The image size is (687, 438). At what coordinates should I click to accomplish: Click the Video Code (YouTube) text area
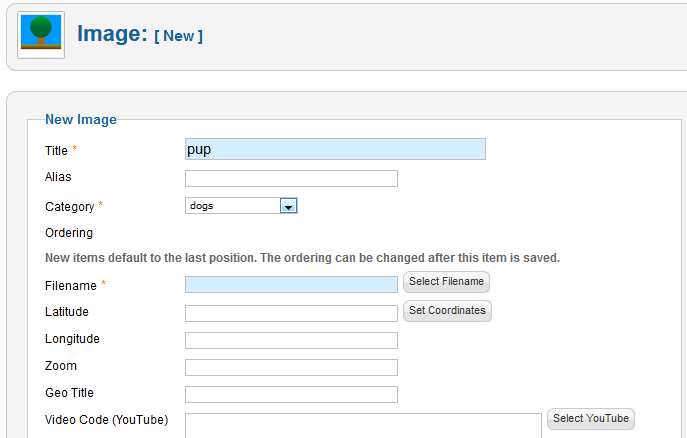click(362, 425)
